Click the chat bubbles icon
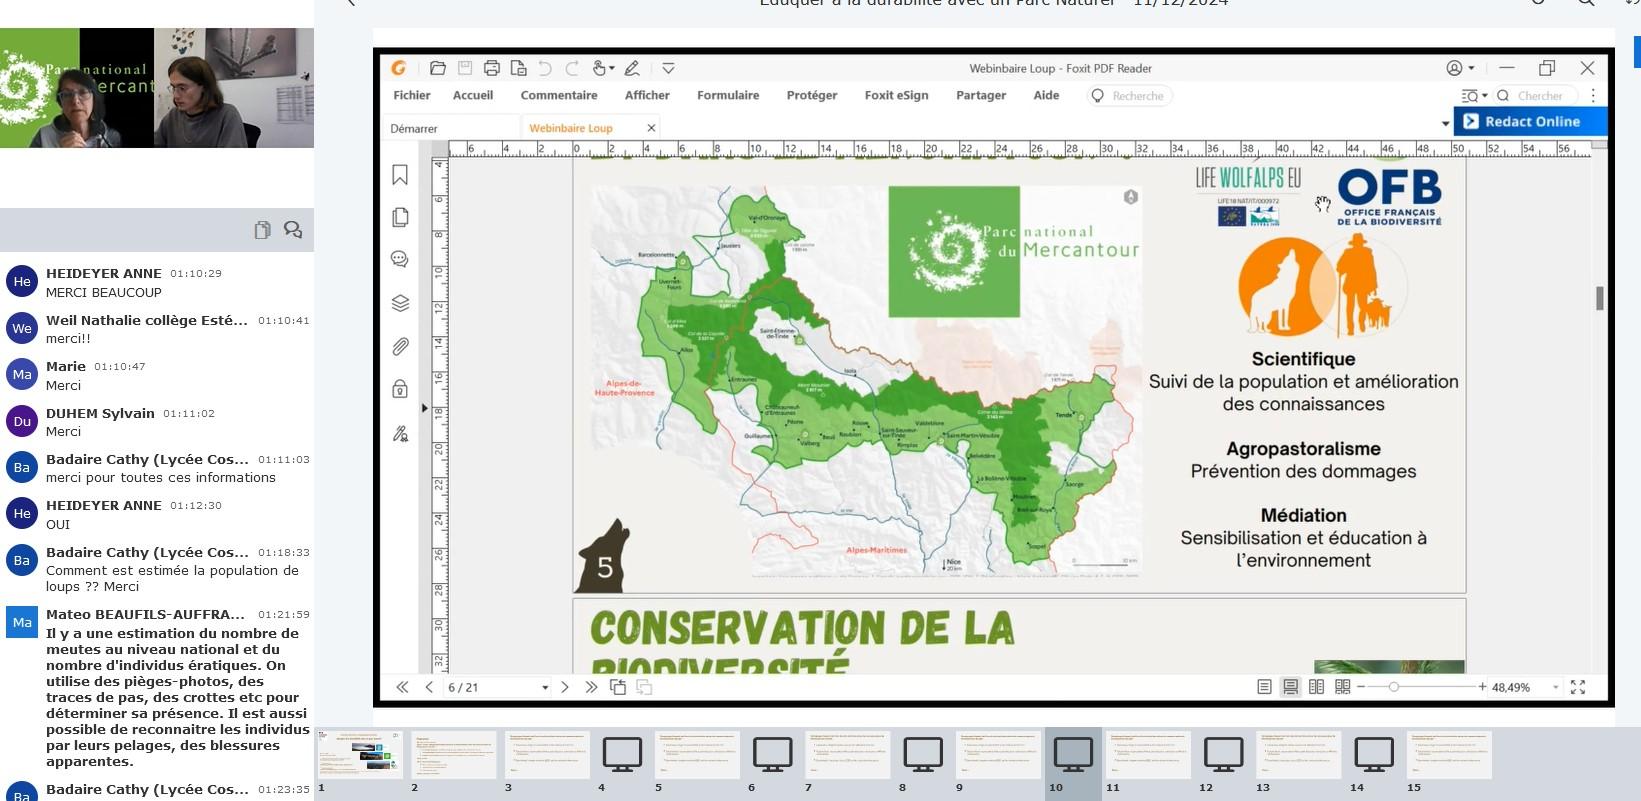 pyautogui.click(x=293, y=230)
